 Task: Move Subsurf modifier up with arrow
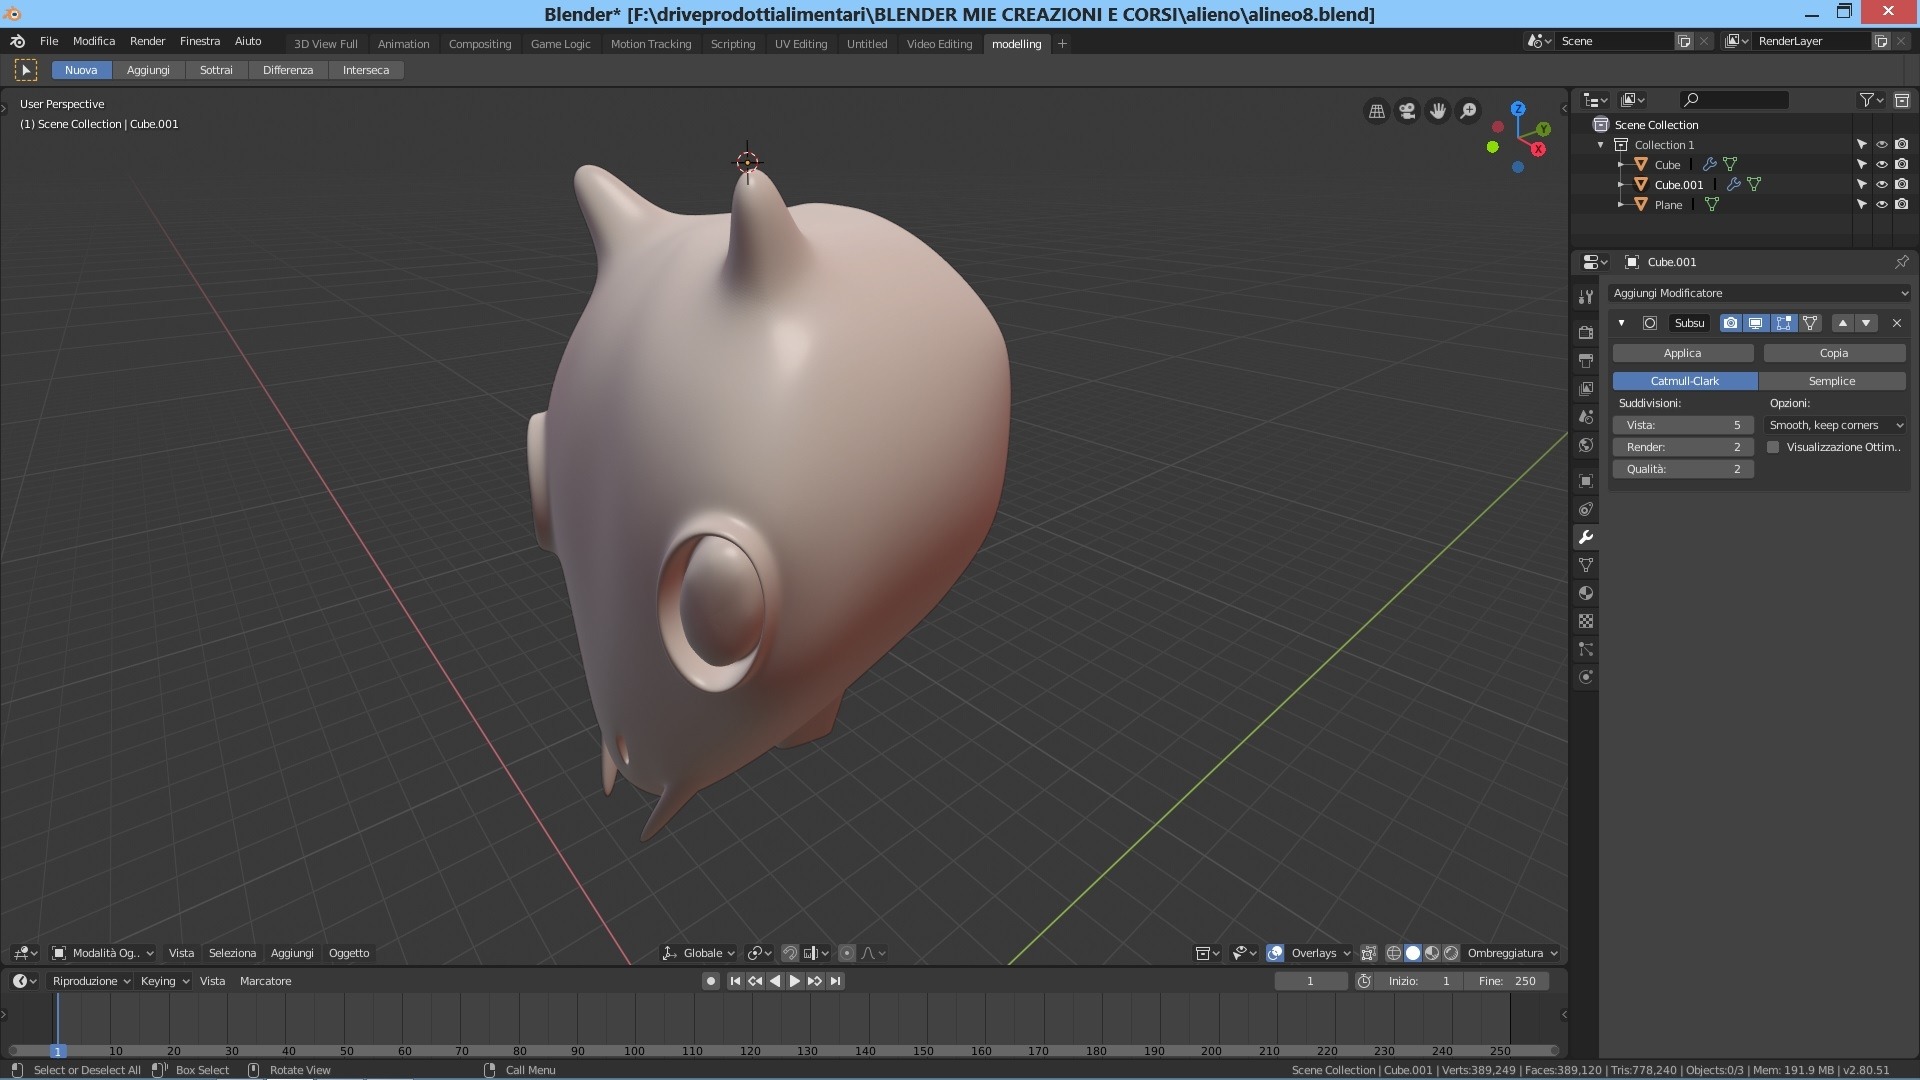point(1843,323)
